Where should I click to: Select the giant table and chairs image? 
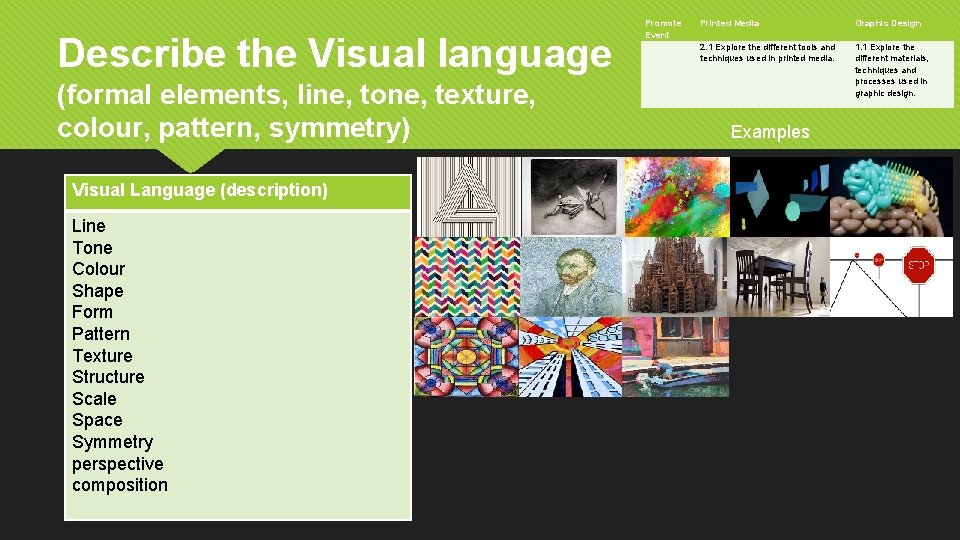coord(779,277)
